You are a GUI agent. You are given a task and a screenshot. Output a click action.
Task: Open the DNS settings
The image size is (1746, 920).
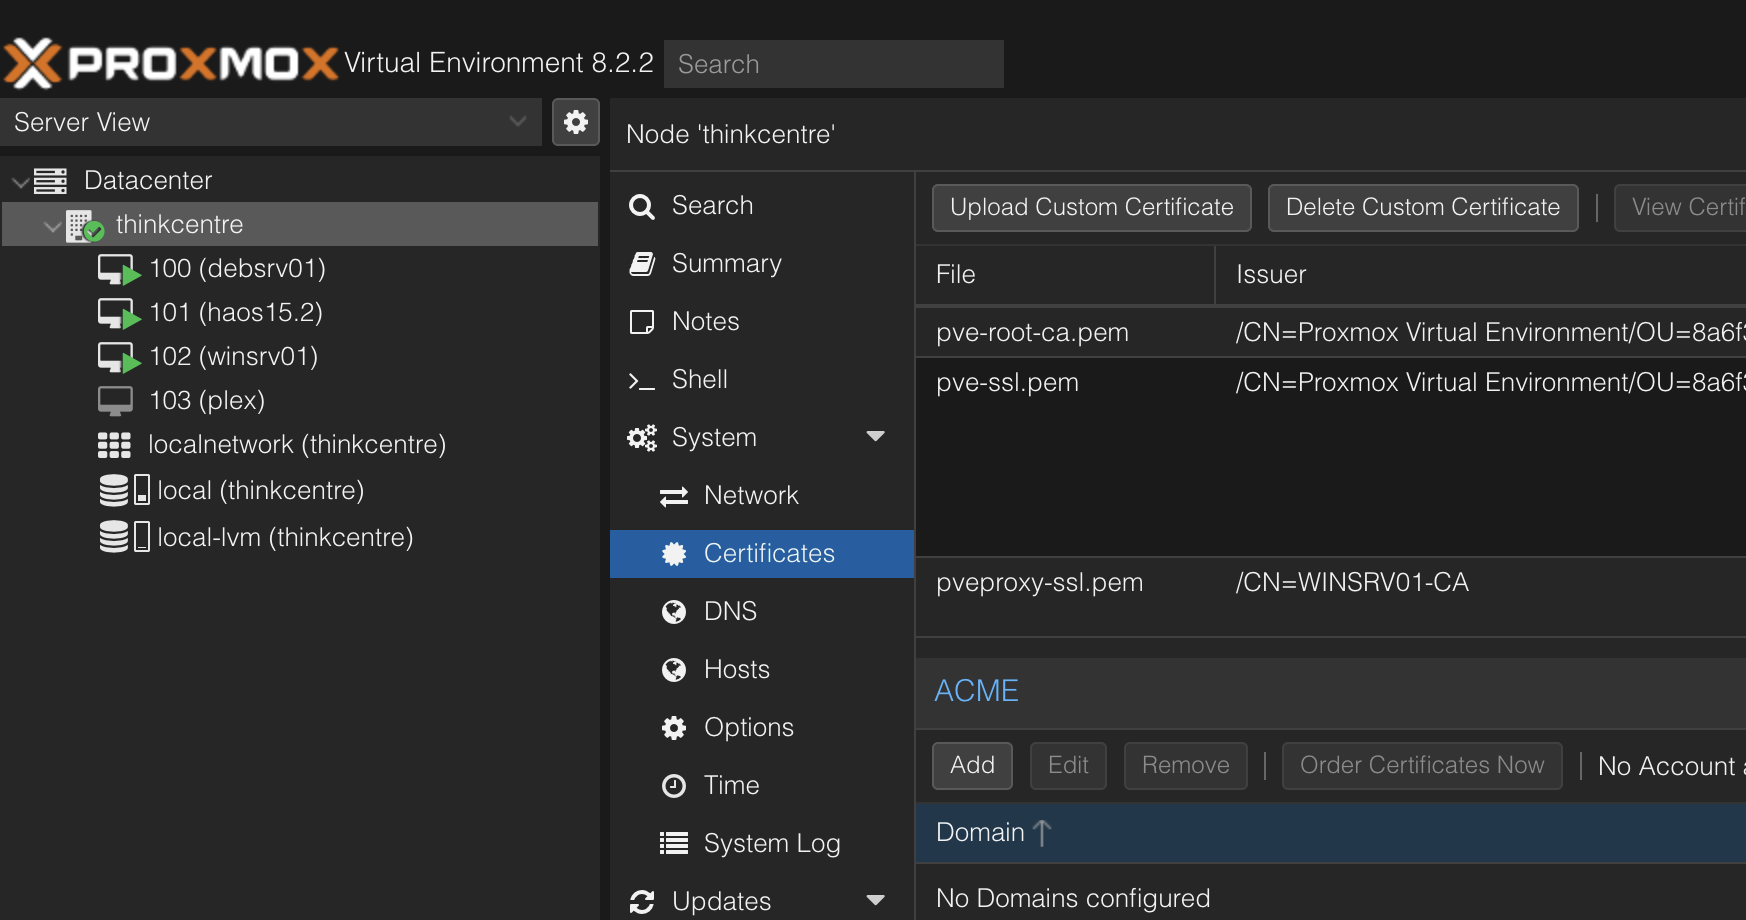[x=762, y=612]
